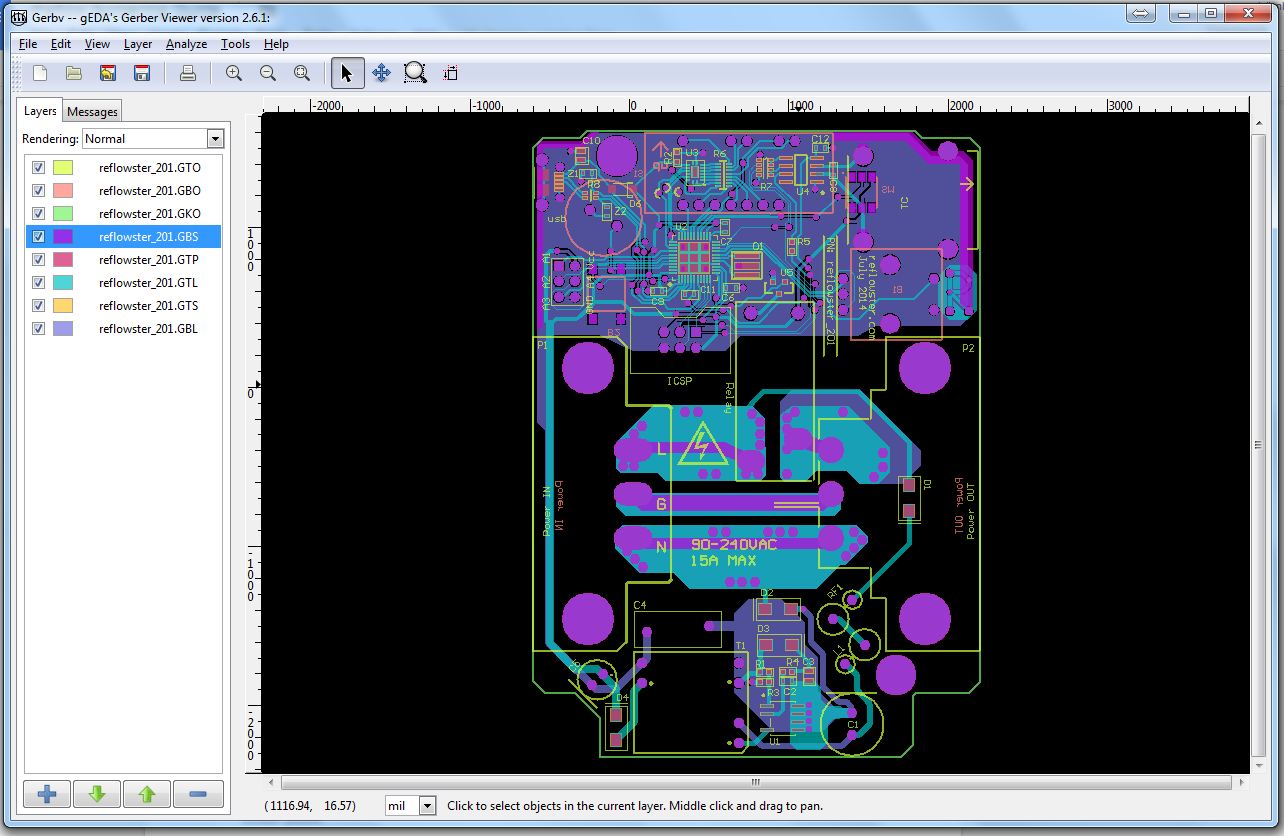
Task: Toggle visibility of reflowster_201.GTS layer
Action: [39, 306]
